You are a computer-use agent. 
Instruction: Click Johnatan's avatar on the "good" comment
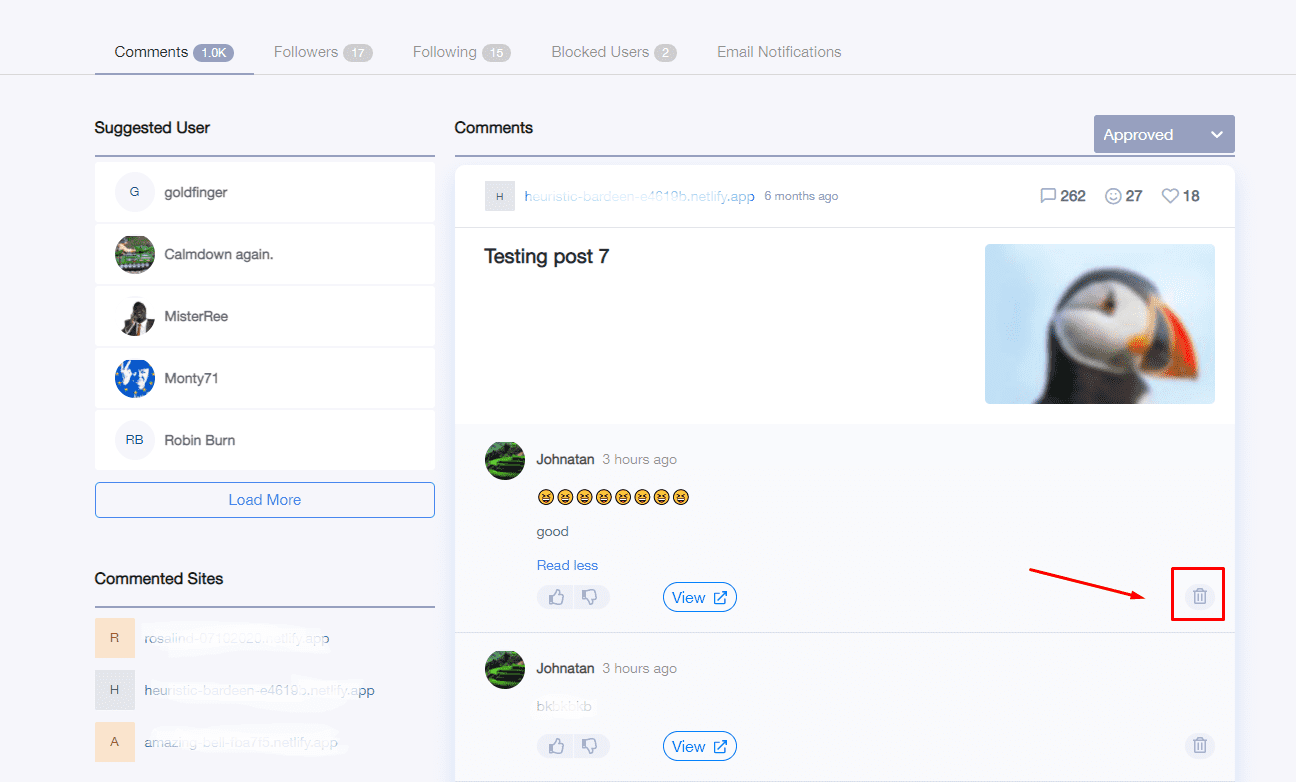505,460
